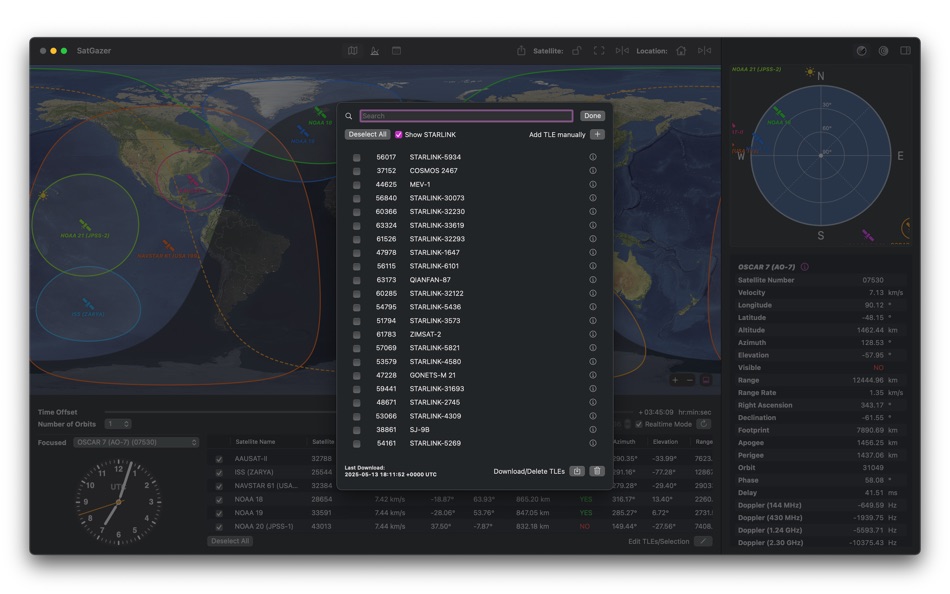Adjust the Number of Orbits stepper

(126, 424)
